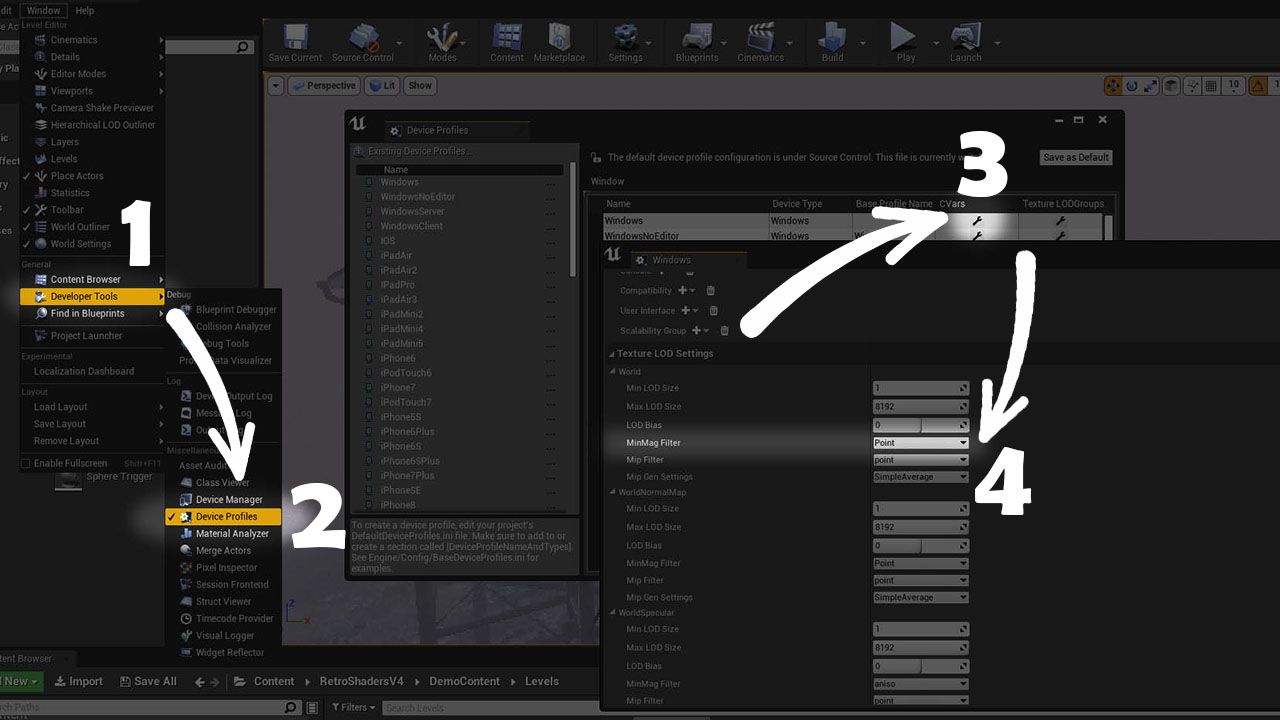Select Device Manager menu entry
Image resolution: width=1280 pixels, height=720 pixels.
pyautogui.click(x=224, y=500)
